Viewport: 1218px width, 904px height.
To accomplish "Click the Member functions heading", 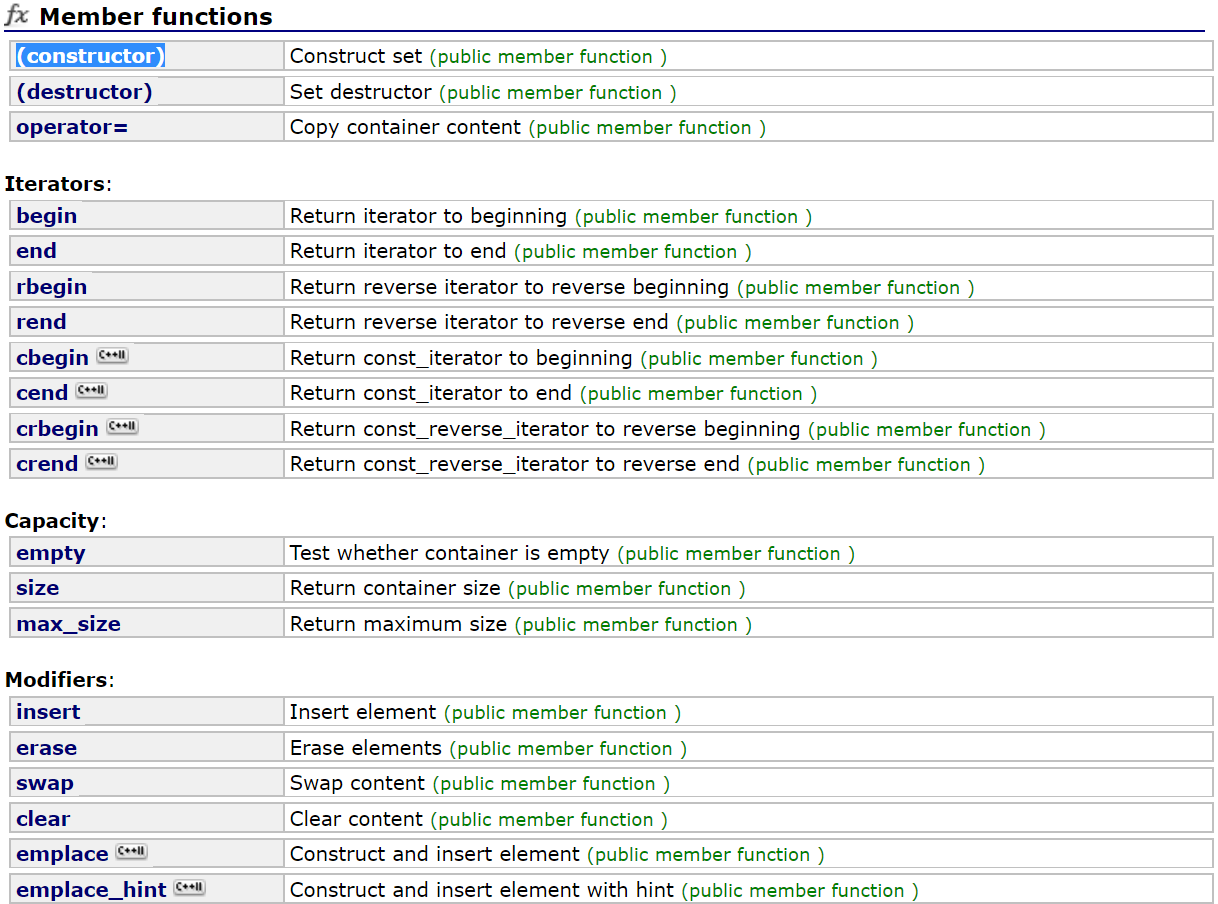I will click(155, 16).
